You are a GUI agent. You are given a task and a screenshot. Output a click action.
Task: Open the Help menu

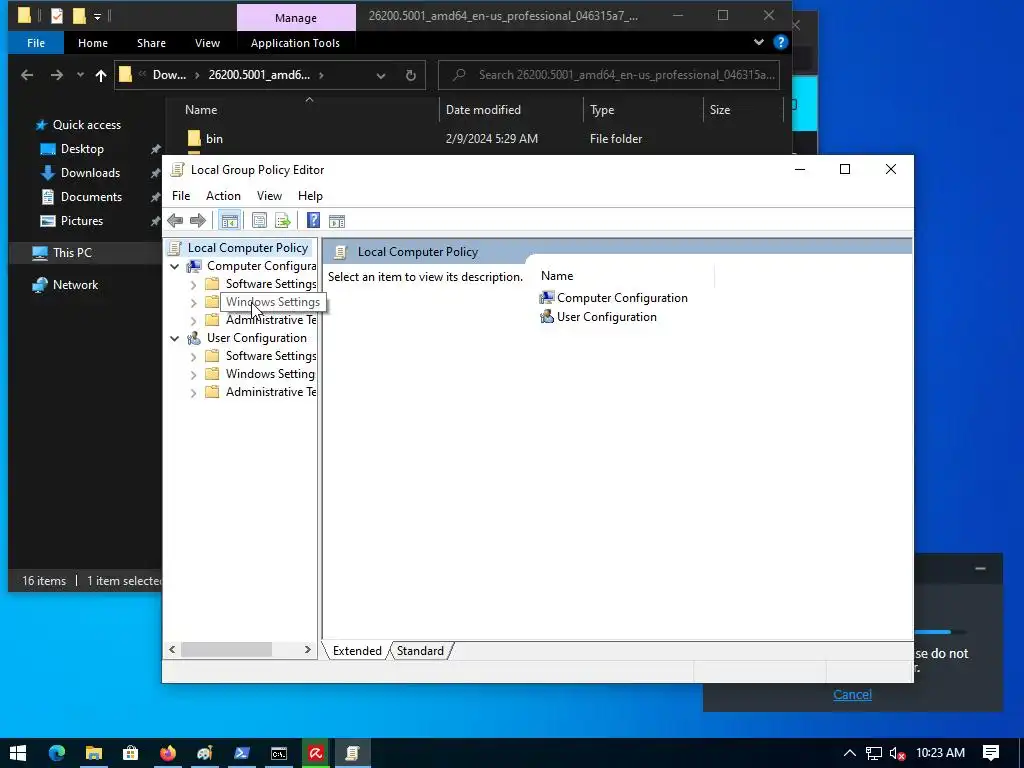[310, 196]
